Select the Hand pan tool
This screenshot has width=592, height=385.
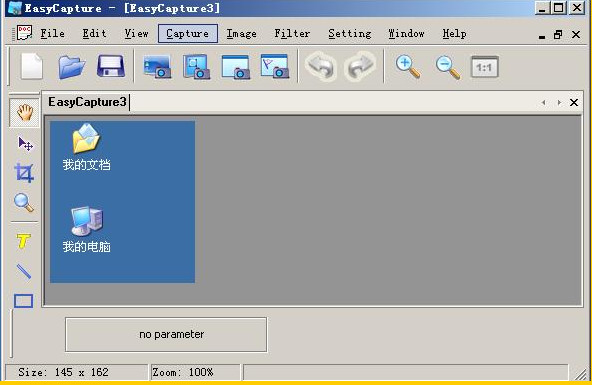coord(25,112)
